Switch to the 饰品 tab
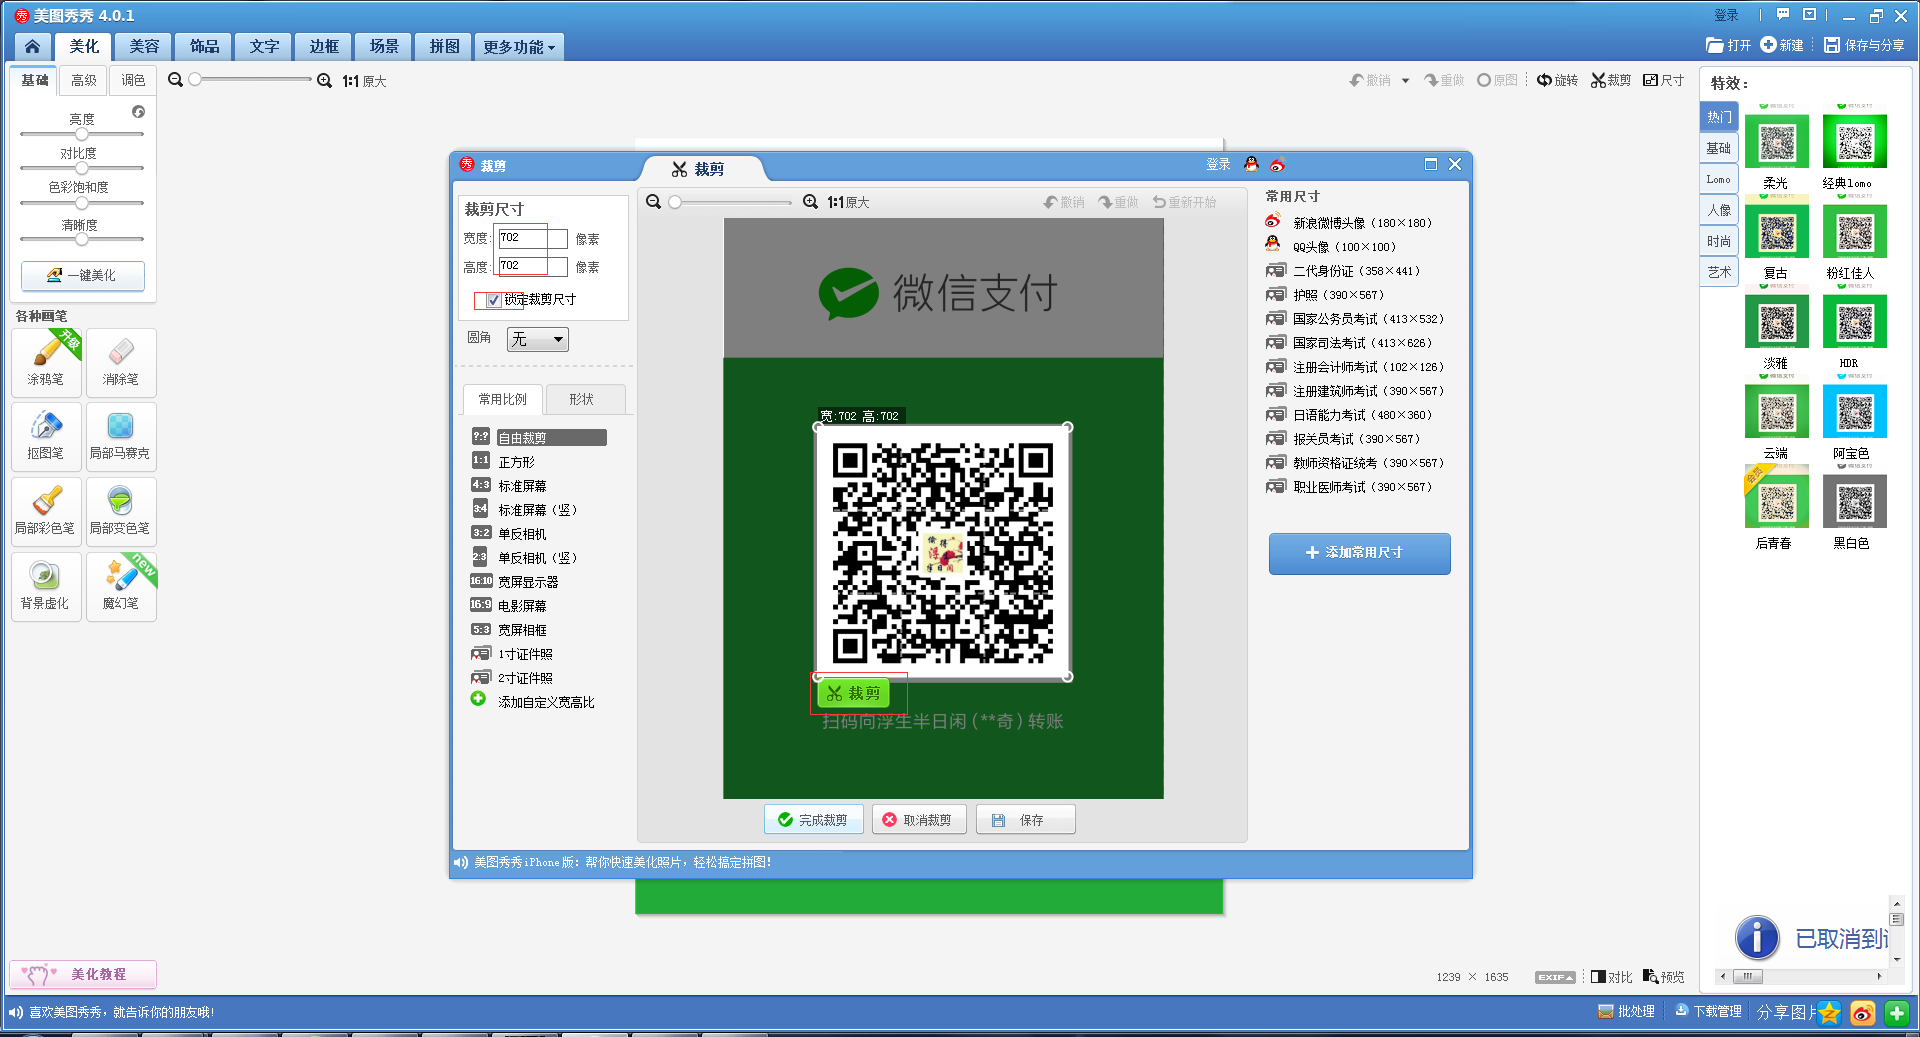Image resolution: width=1920 pixels, height=1037 pixels. 204,47
